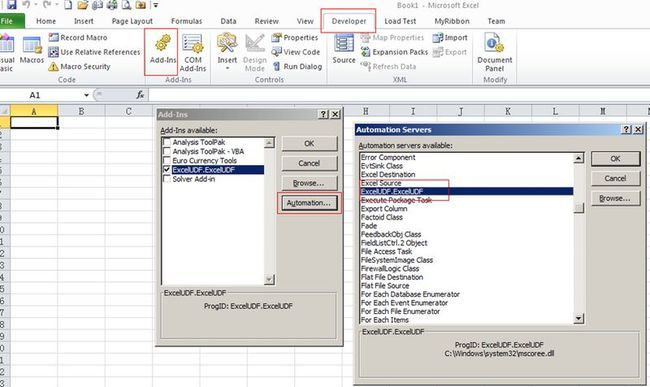Click the insert function fx icon
This screenshot has height=387, width=650.
(140, 95)
